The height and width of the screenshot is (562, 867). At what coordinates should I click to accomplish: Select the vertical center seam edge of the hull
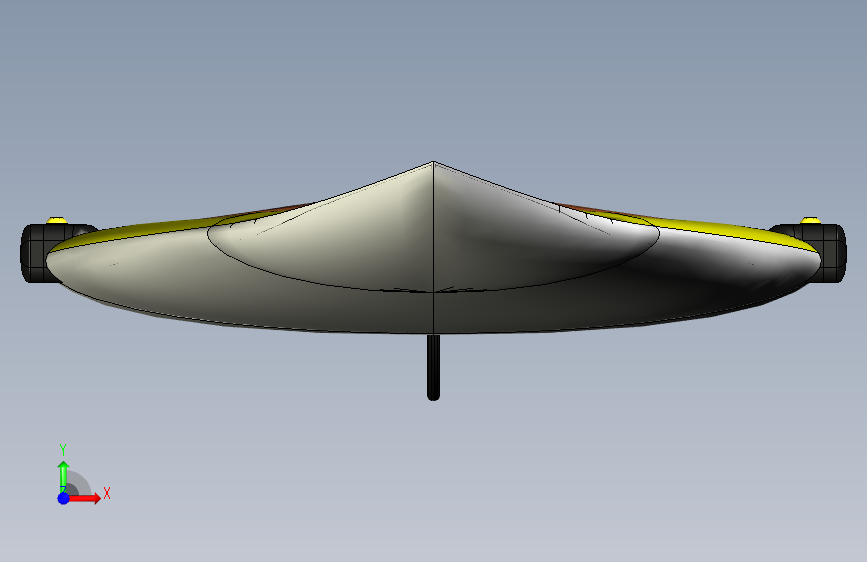[434, 248]
